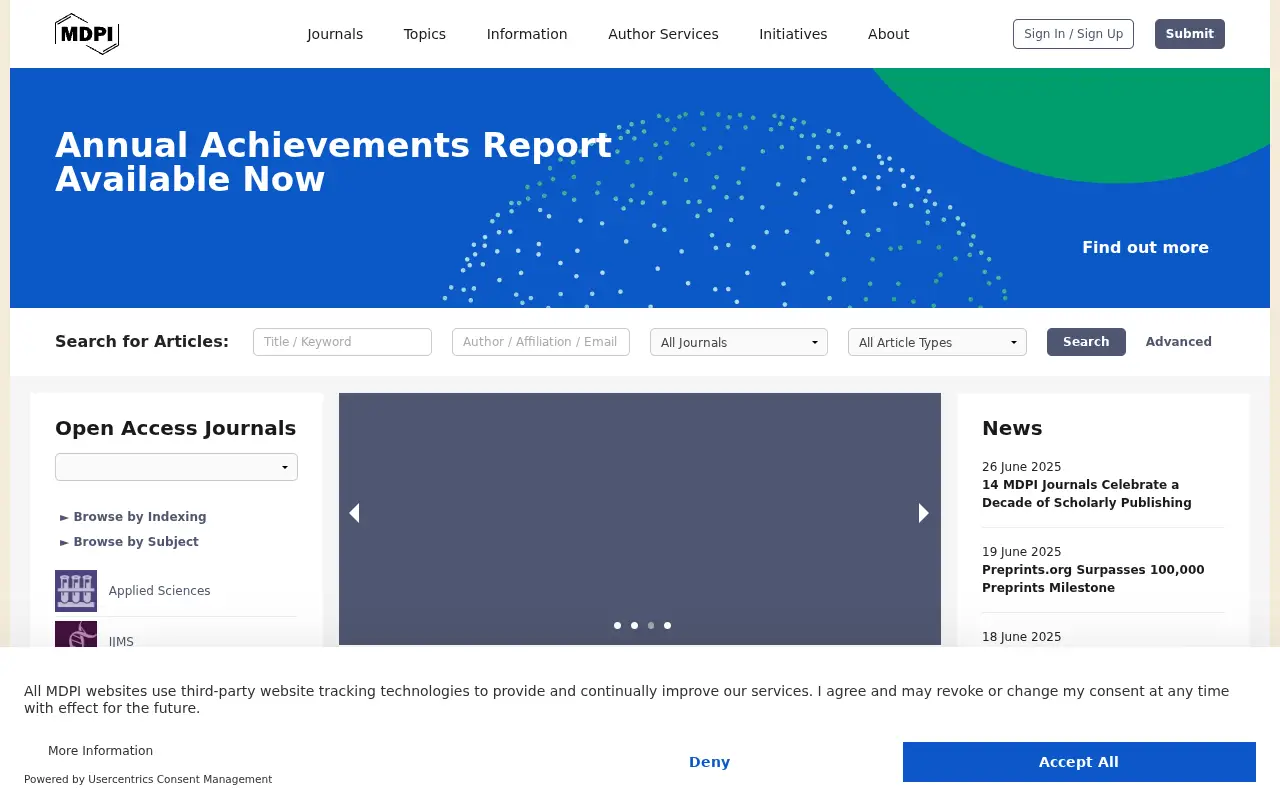1280x800 pixels.
Task: Open the Information menu
Action: tap(527, 34)
